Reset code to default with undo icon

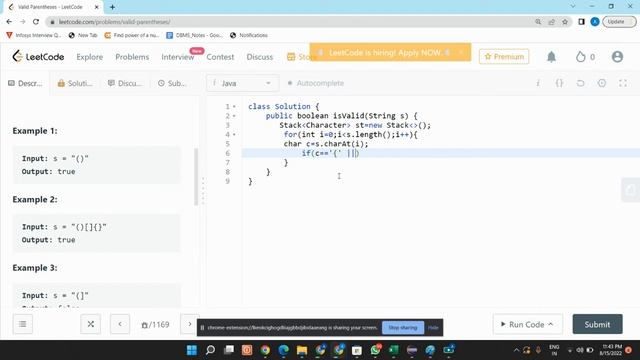[x=580, y=83]
